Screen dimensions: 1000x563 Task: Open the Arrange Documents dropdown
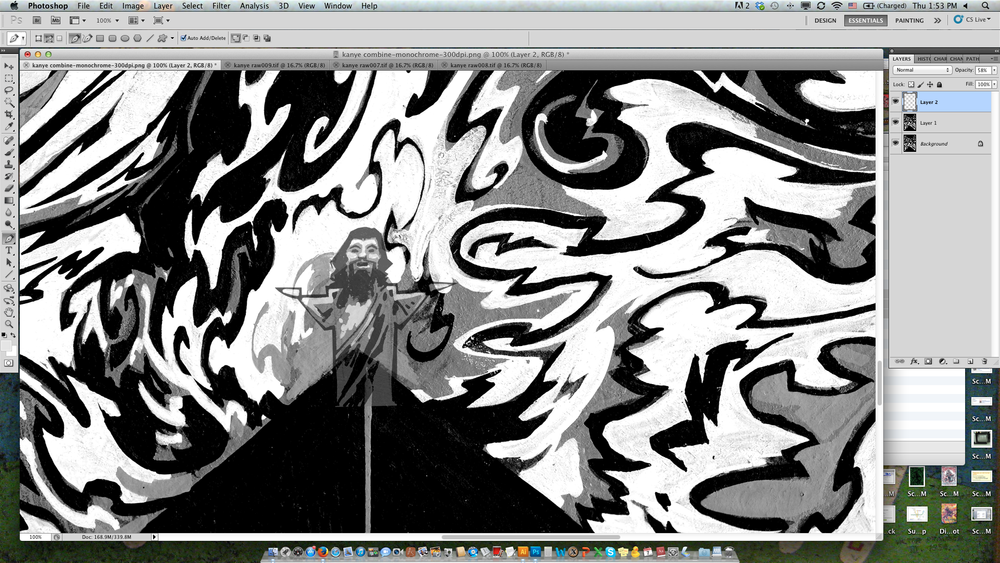(x=136, y=20)
